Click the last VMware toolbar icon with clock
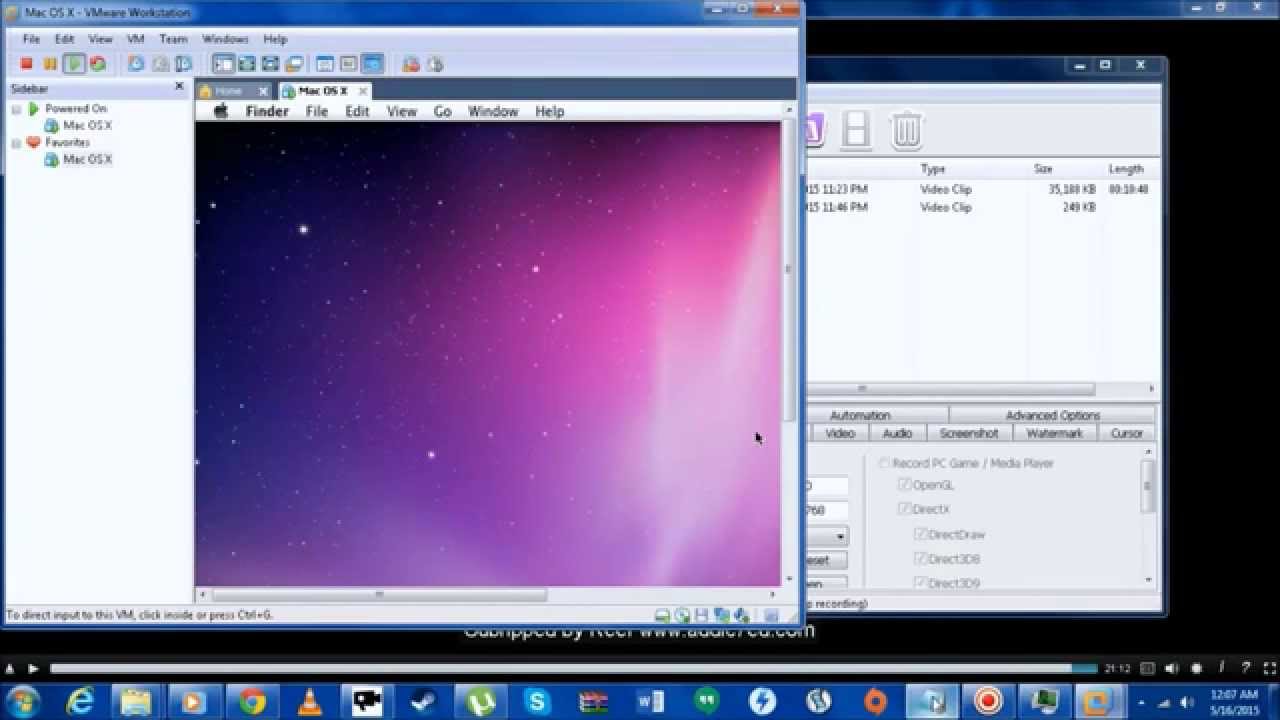1280x720 pixels. point(434,64)
